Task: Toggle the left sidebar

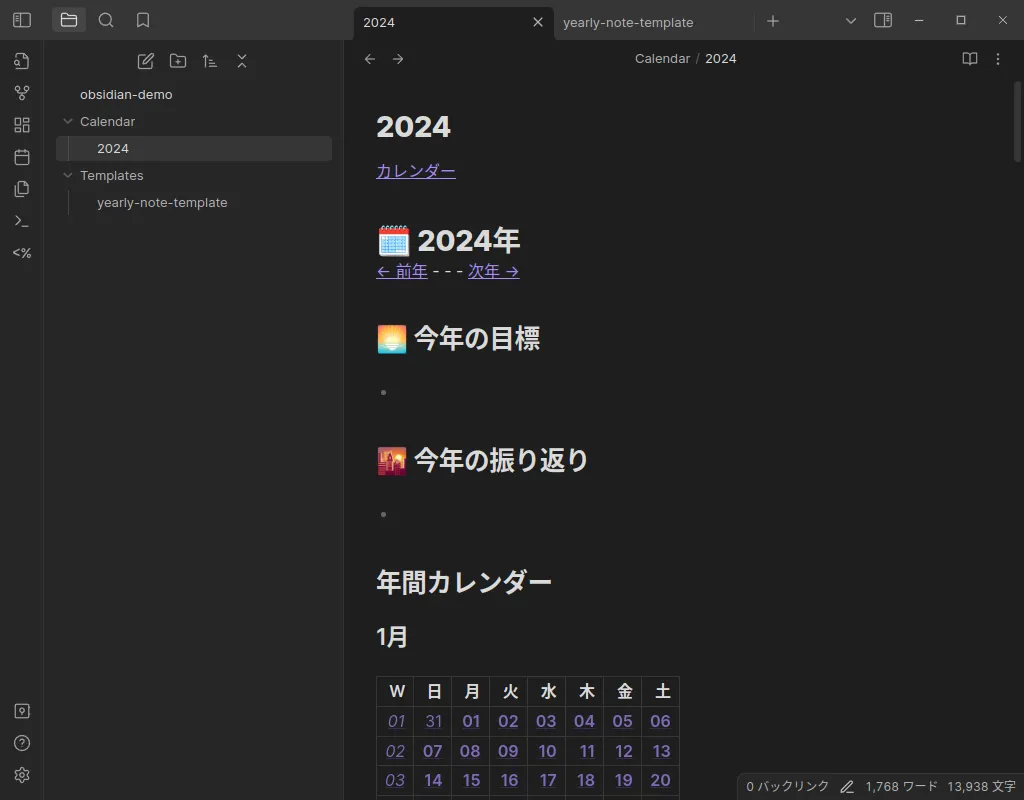Action: (22, 20)
